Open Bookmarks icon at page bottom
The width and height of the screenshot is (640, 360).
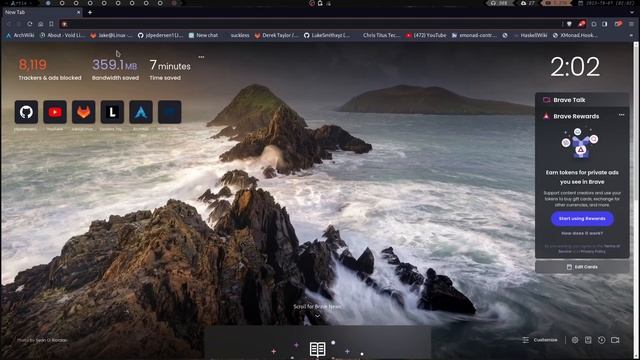coord(588,340)
